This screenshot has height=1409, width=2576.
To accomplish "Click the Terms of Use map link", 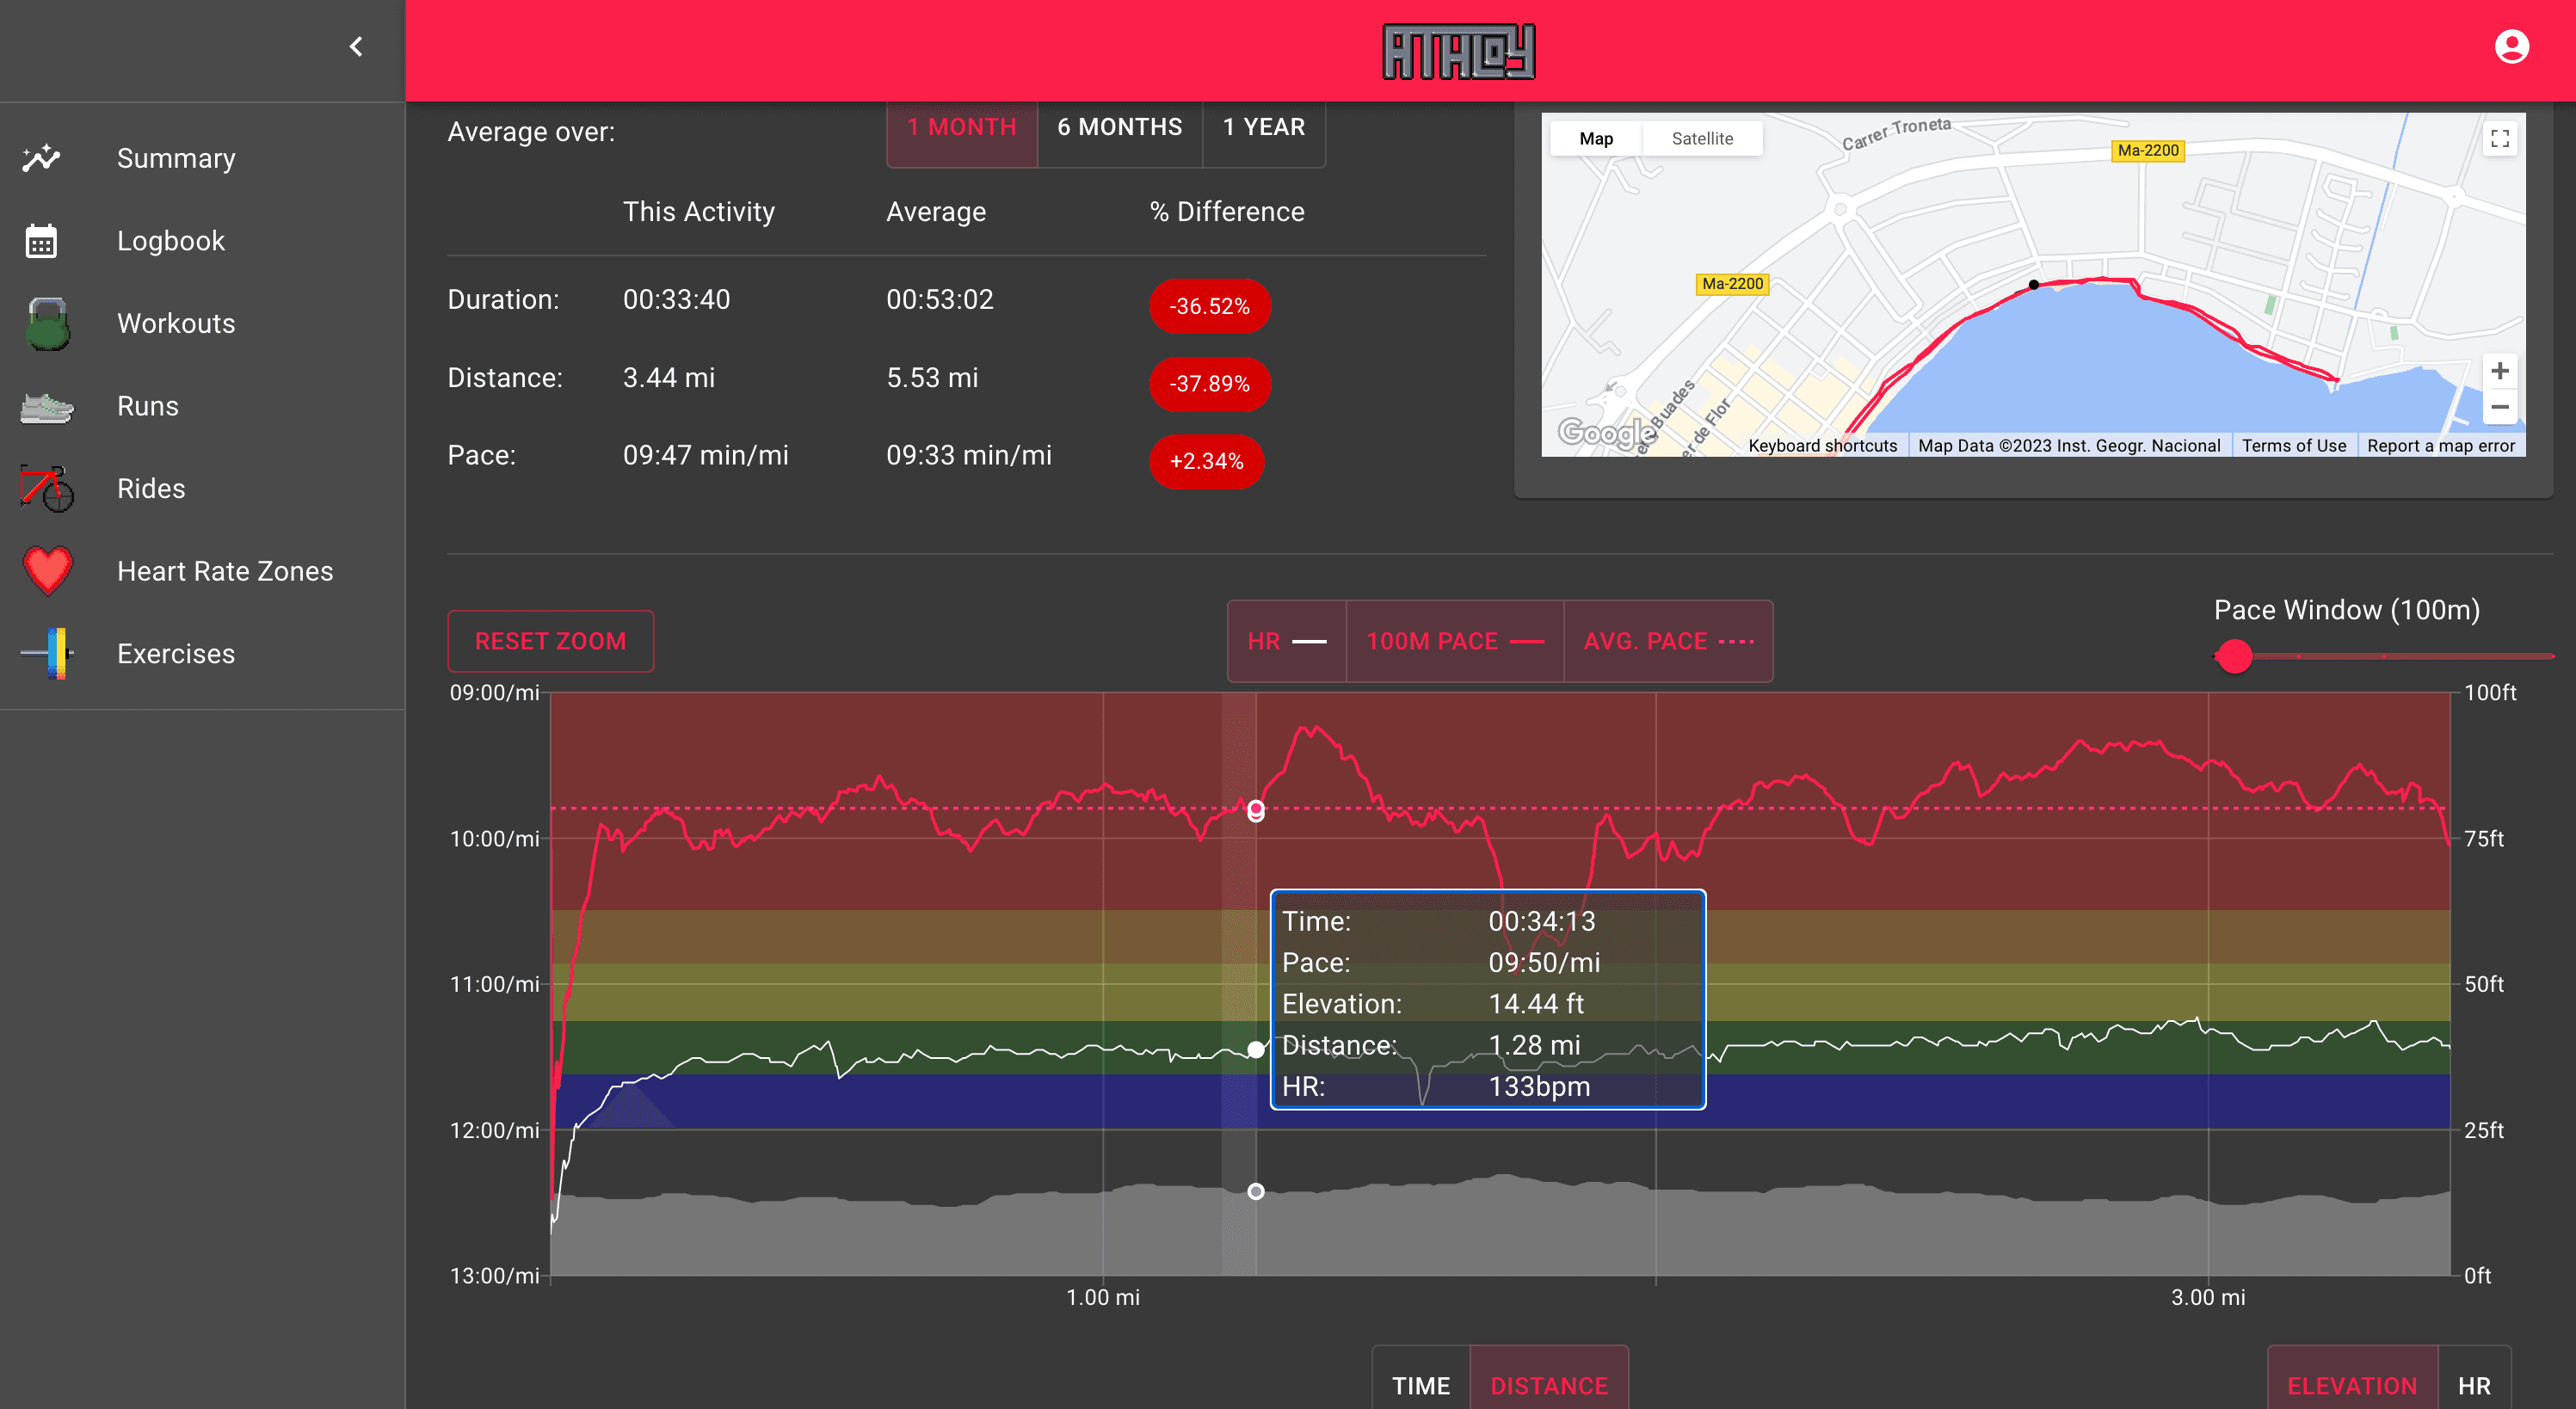I will pyautogui.click(x=2293, y=446).
